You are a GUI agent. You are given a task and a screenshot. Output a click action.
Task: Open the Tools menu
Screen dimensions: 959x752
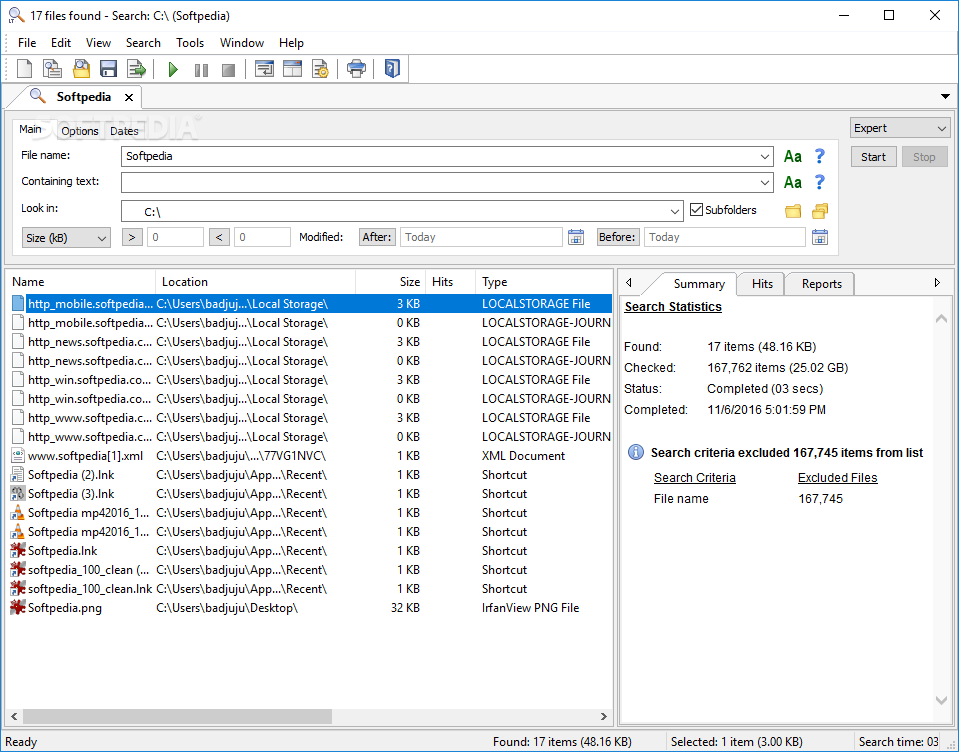pos(190,43)
